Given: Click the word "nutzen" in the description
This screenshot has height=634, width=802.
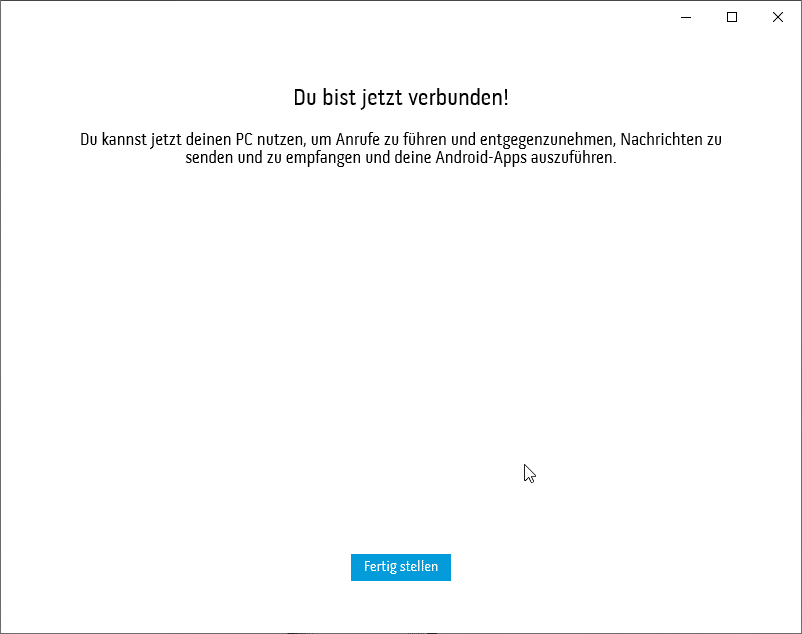Looking at the screenshot, I should pos(285,139).
